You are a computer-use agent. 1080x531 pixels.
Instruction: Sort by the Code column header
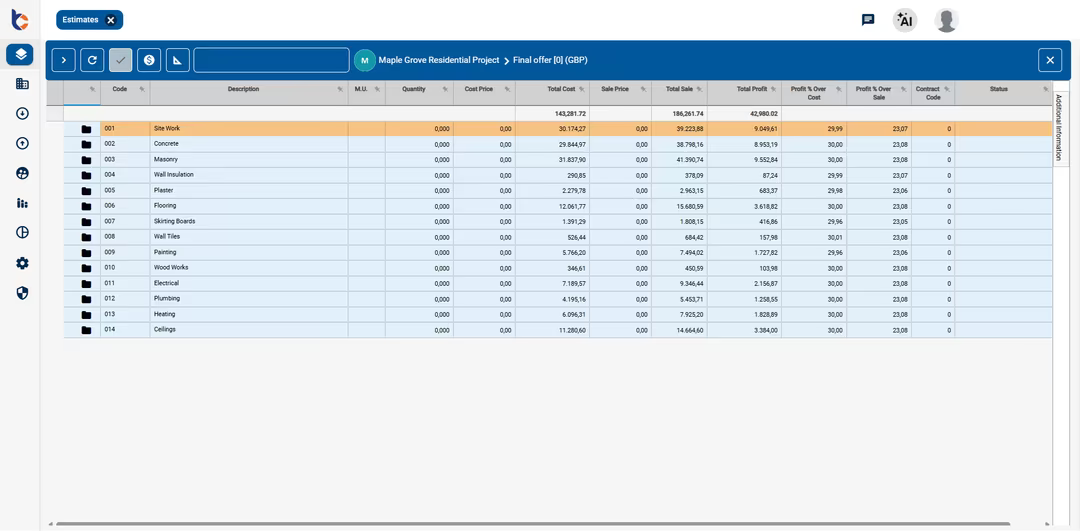pyautogui.click(x=120, y=89)
